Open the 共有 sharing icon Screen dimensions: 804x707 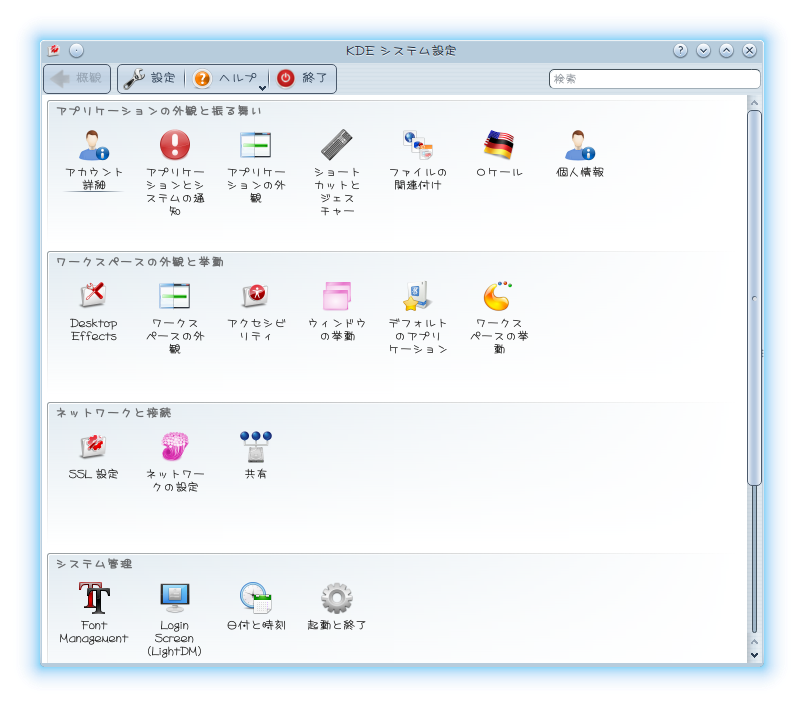pyautogui.click(x=255, y=447)
